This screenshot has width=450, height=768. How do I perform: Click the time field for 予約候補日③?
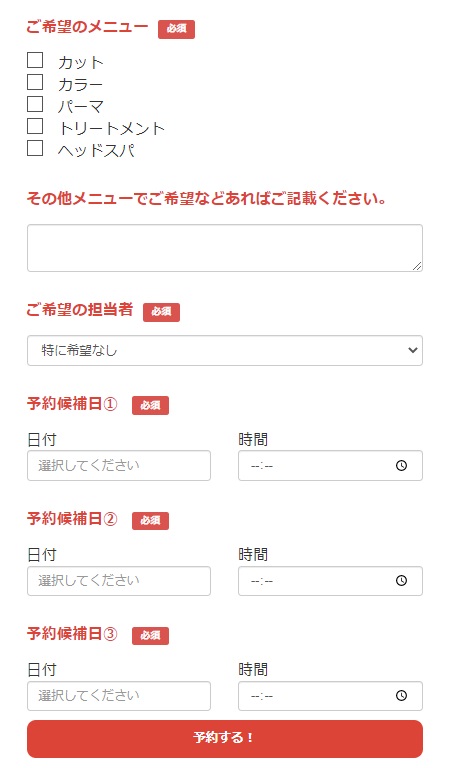330,696
